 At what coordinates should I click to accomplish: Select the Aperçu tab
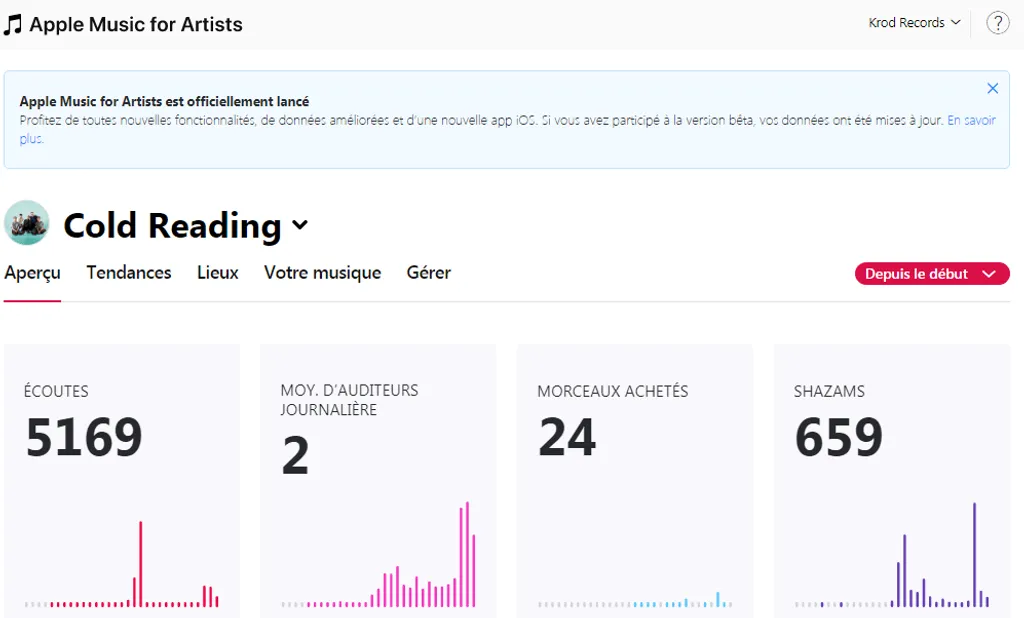point(32,273)
